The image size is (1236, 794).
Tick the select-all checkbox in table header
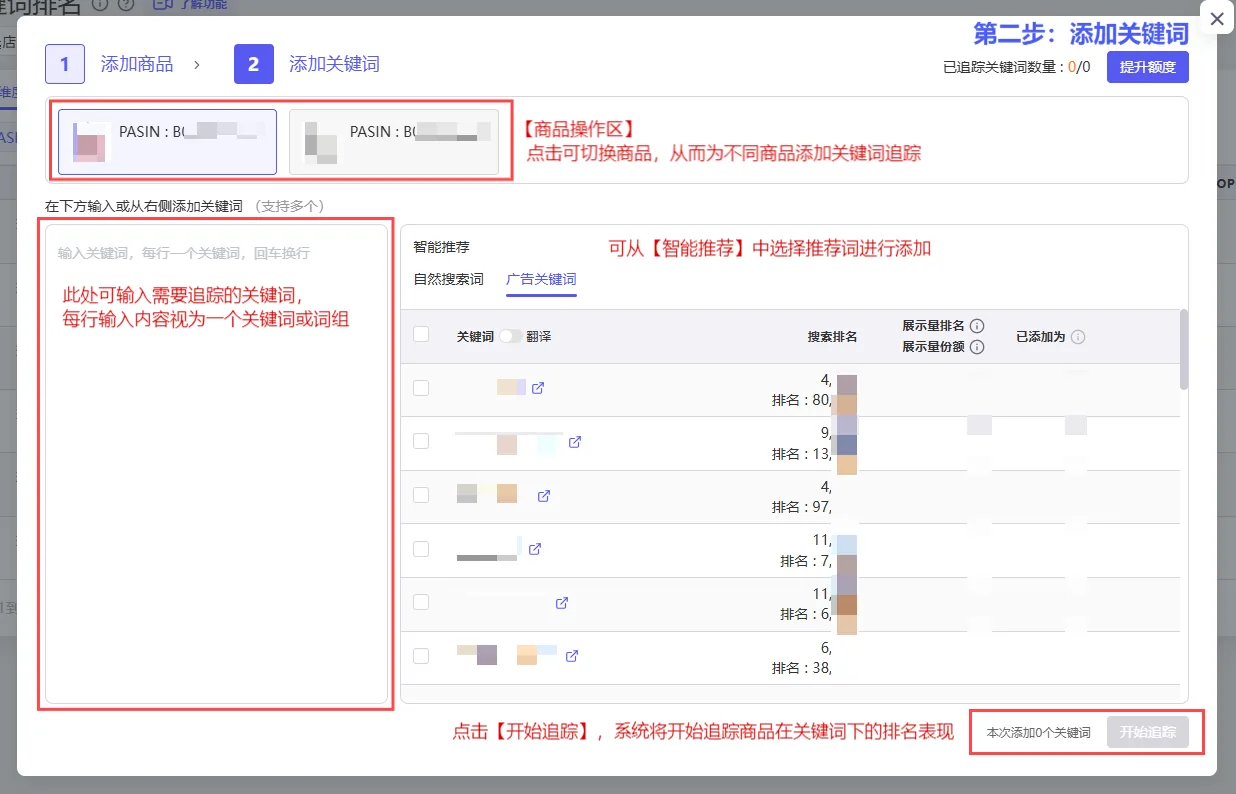421,335
